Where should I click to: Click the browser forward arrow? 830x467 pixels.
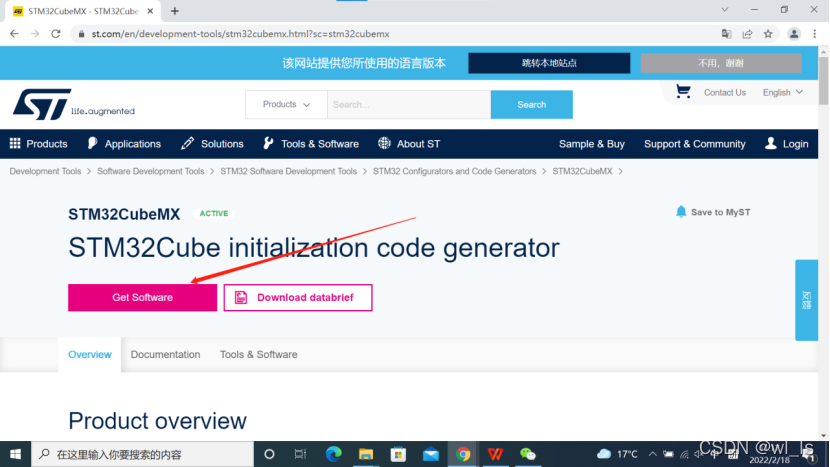pyautogui.click(x=35, y=33)
